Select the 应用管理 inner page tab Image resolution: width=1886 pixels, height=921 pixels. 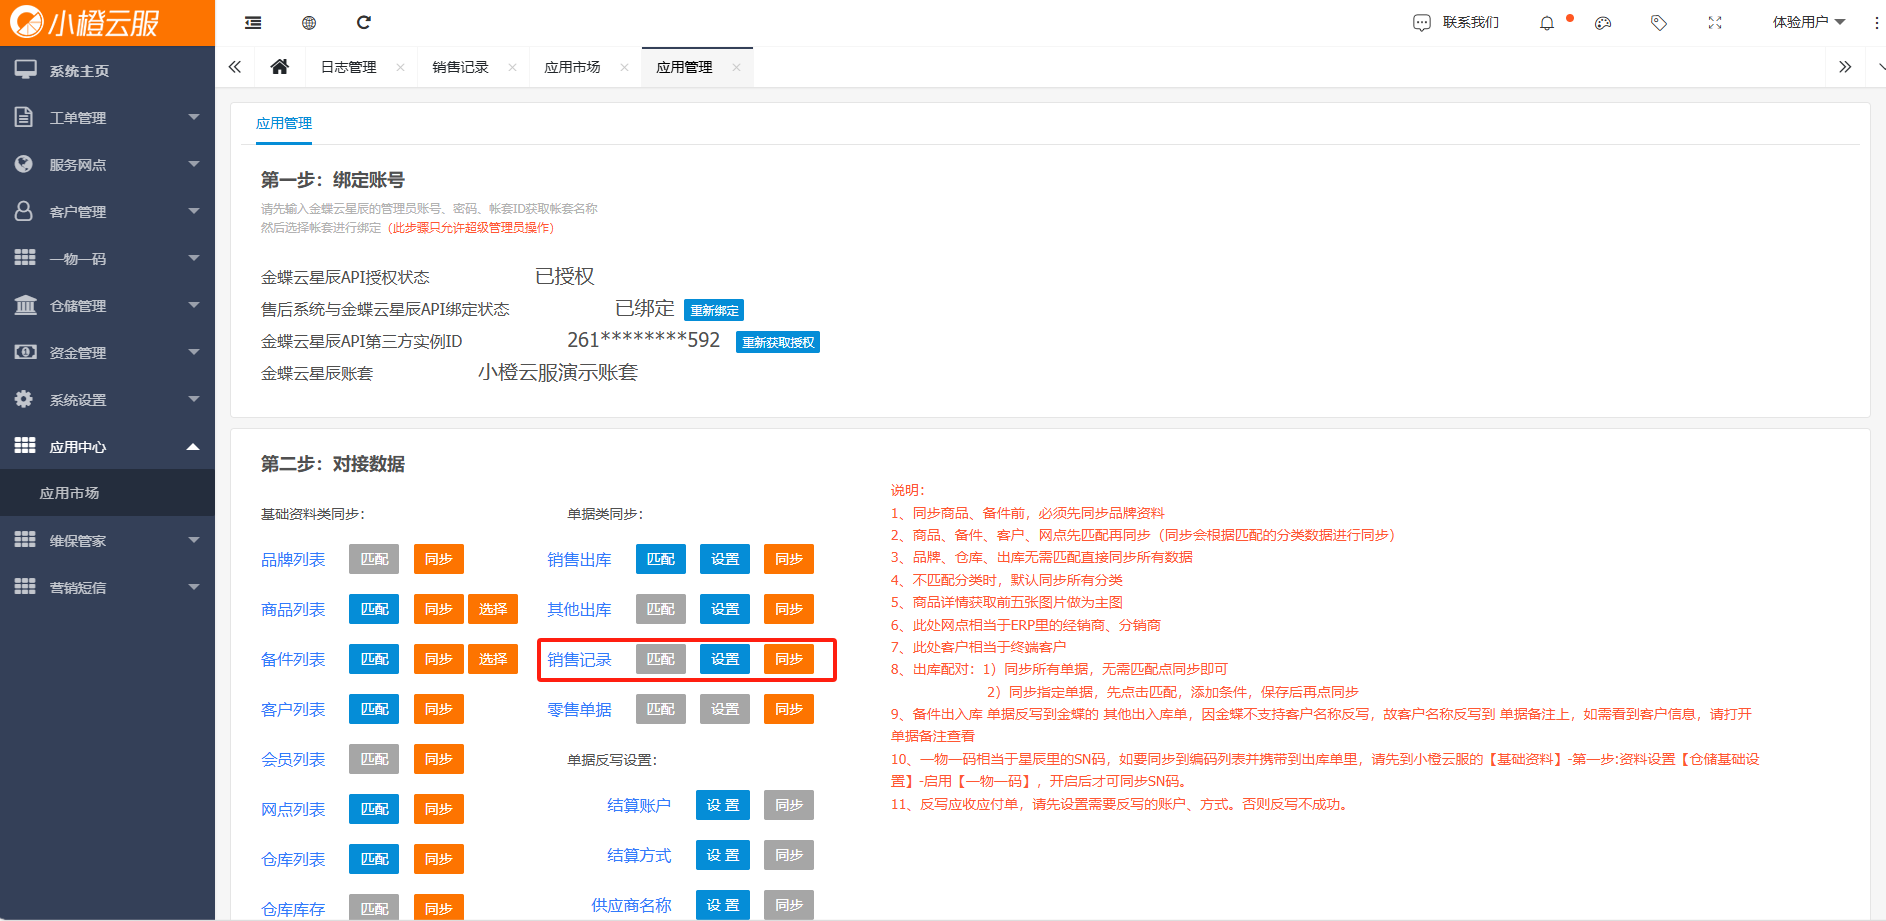pyautogui.click(x=284, y=123)
